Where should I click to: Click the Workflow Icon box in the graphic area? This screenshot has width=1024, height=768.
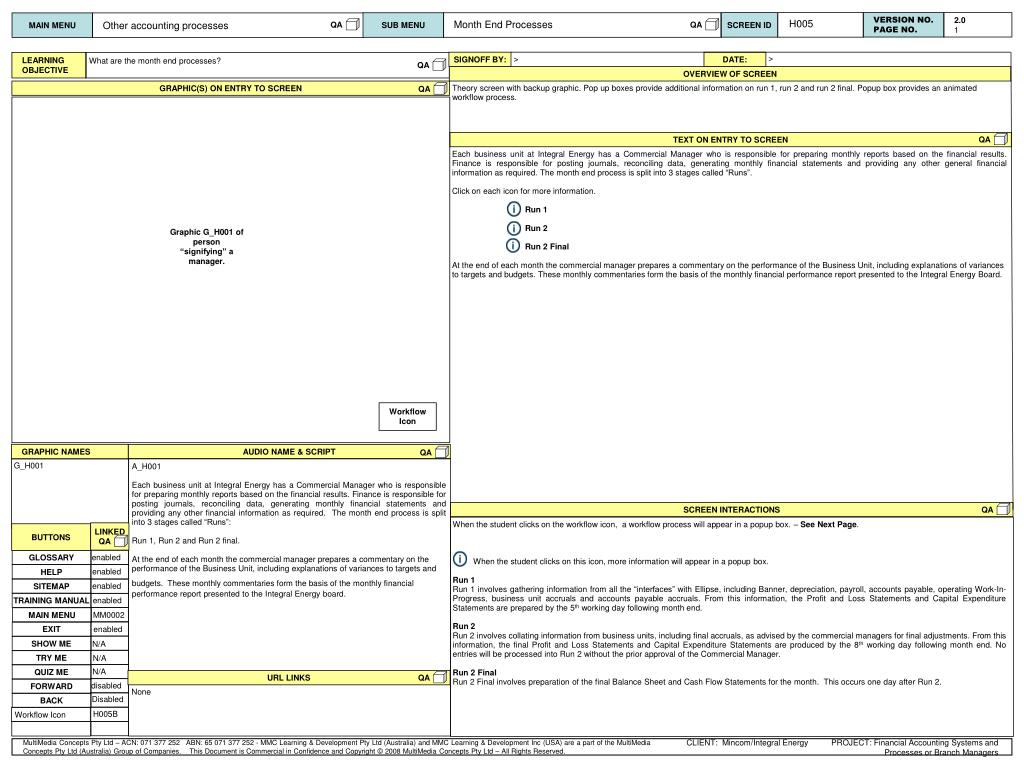pos(408,417)
